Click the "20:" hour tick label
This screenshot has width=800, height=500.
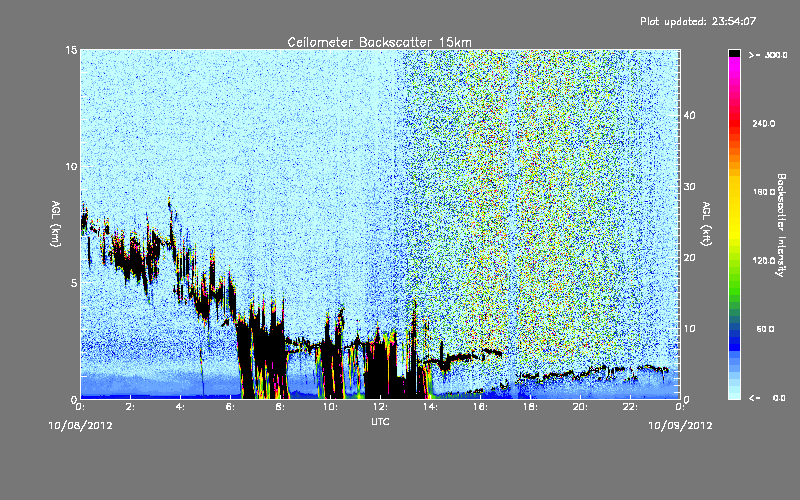pyautogui.click(x=581, y=407)
